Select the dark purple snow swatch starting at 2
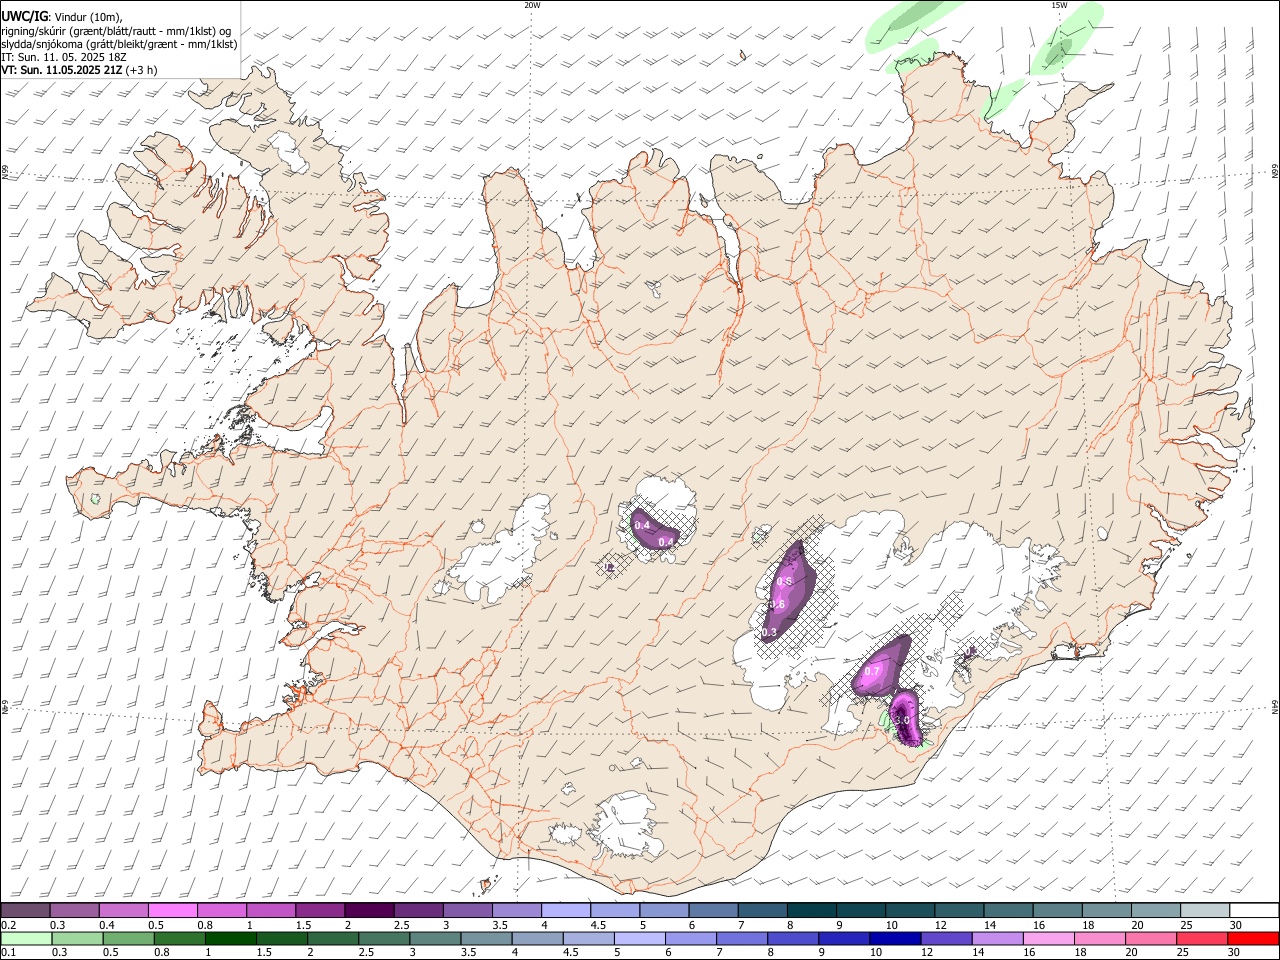 point(369,910)
